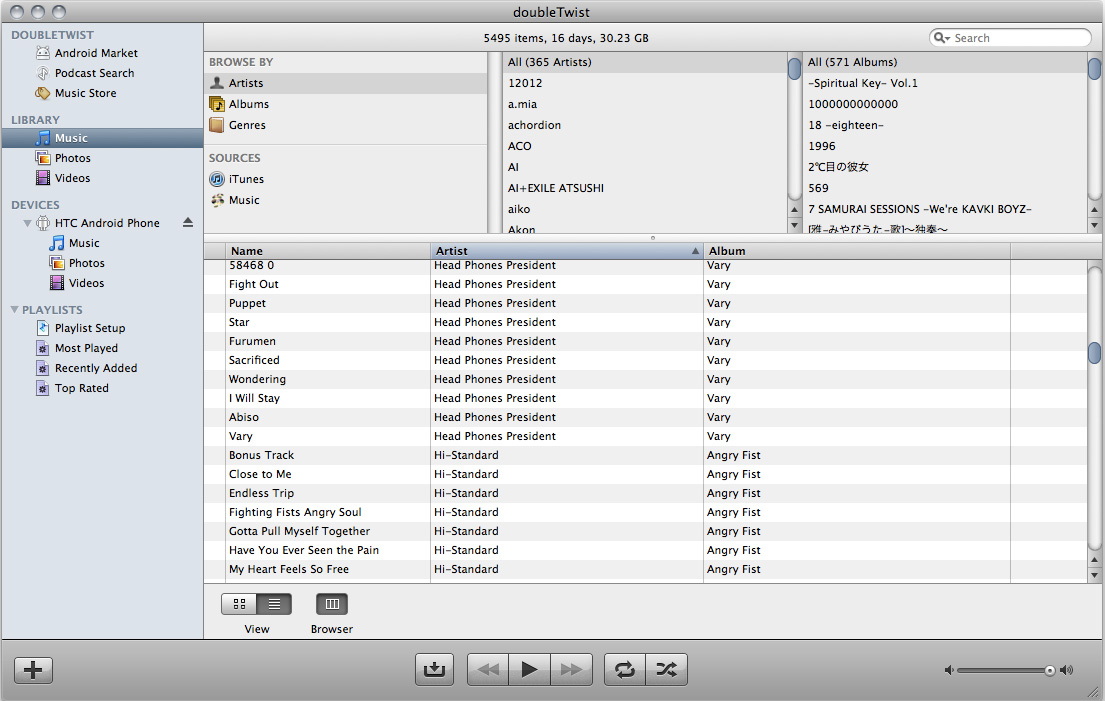The height and width of the screenshot is (701, 1105).
Task: Switch to list view
Action: point(274,604)
